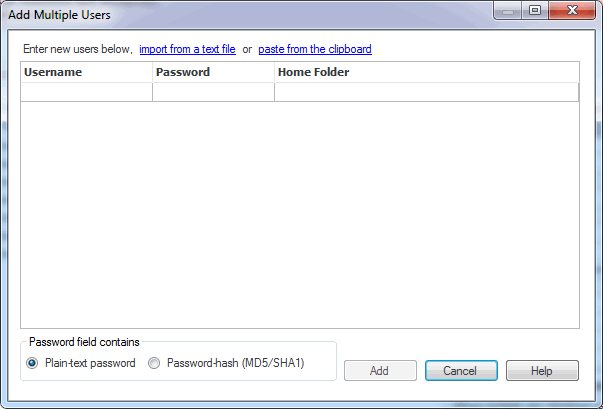Choose the Password-hash (MD5/SHA1) option
This screenshot has height=409, width=603.
click(x=154, y=363)
